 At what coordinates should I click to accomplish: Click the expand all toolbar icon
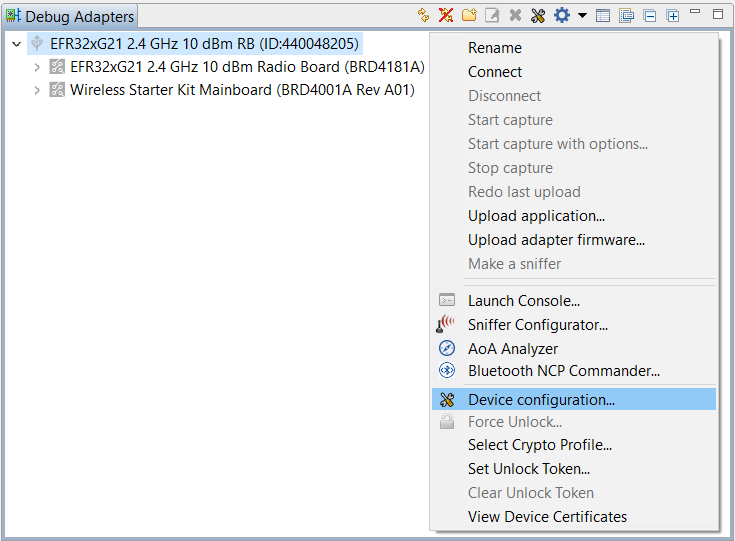tap(673, 15)
